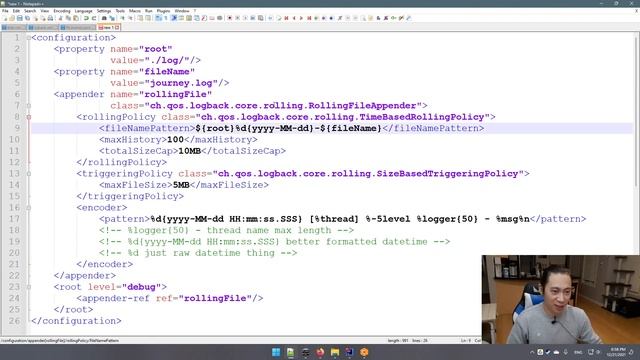The width and height of the screenshot is (640, 360).
Task: Save the current file via toolbar
Action: coord(20,18)
